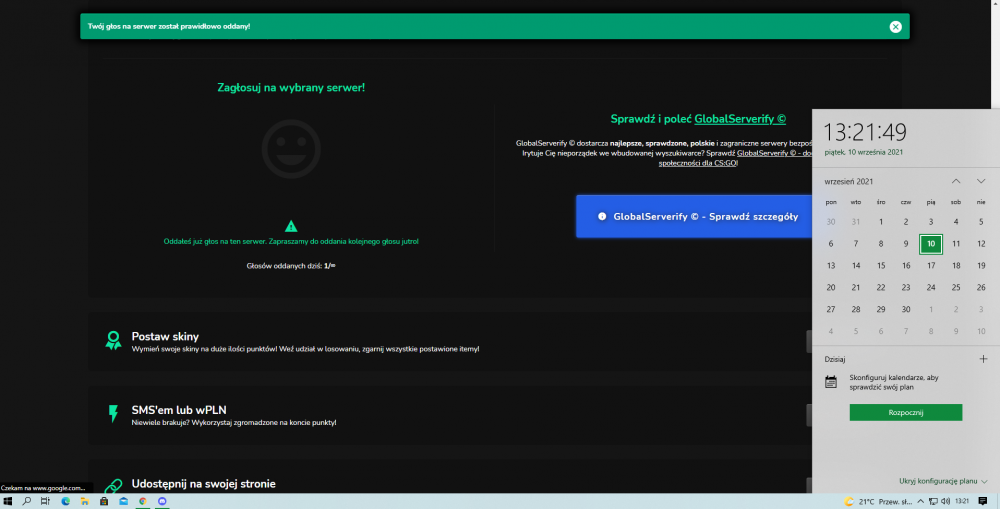Select 11 September in calendar

956,244
